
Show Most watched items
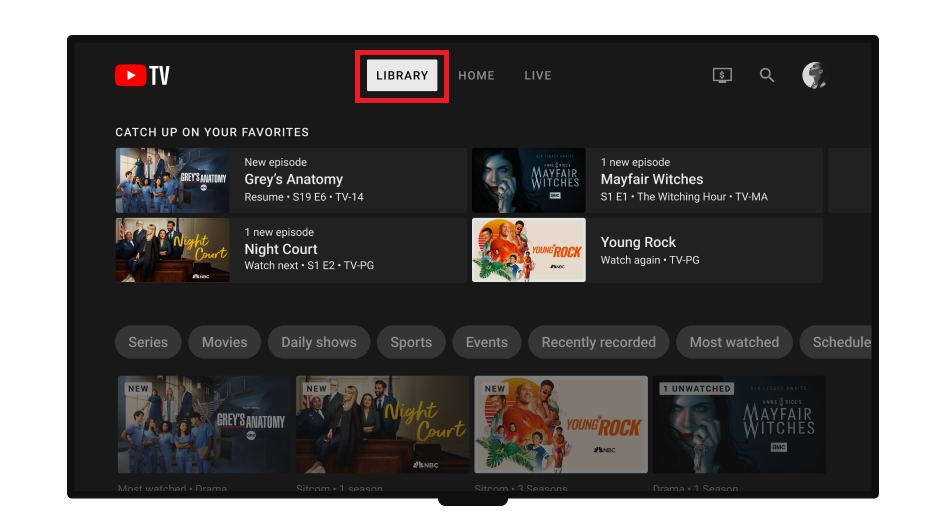click(734, 342)
